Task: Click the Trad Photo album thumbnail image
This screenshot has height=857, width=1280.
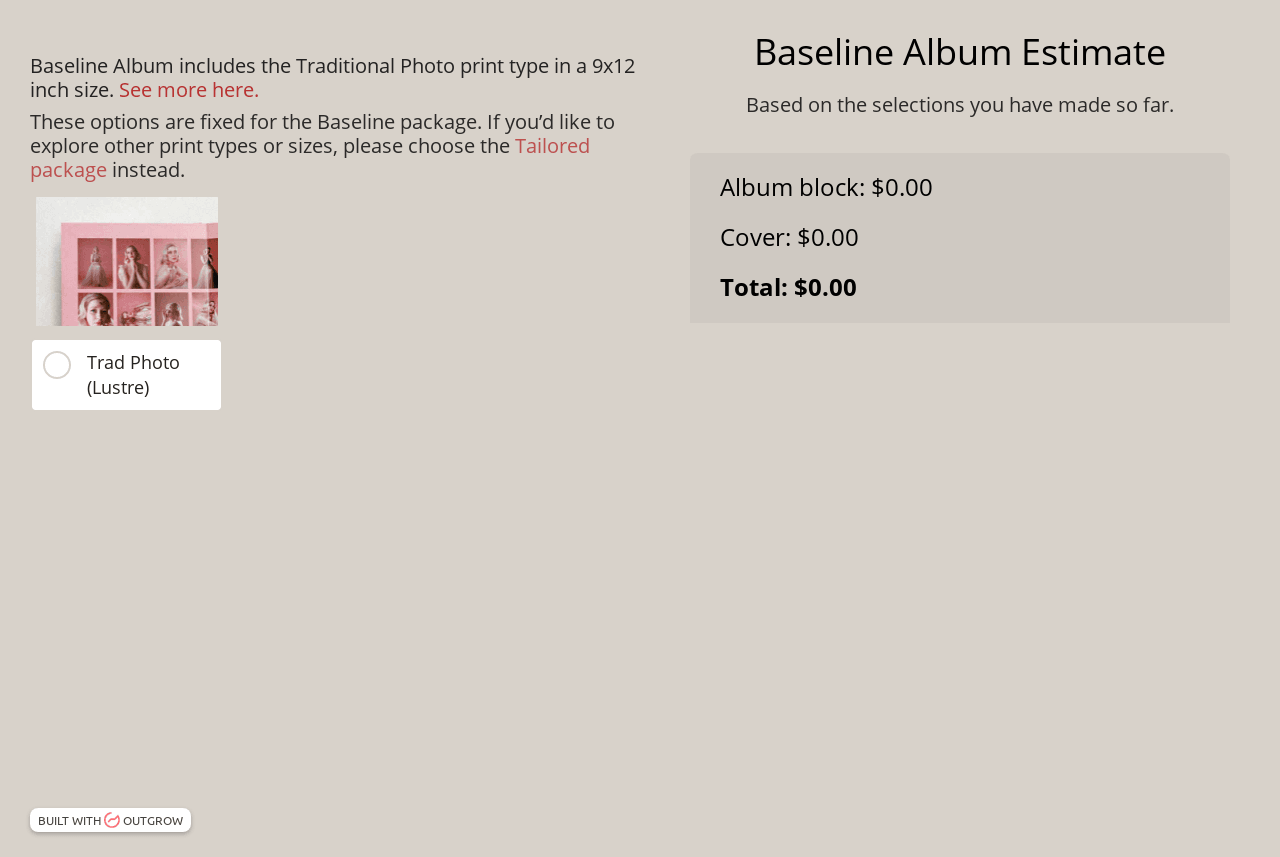Action: point(127,260)
